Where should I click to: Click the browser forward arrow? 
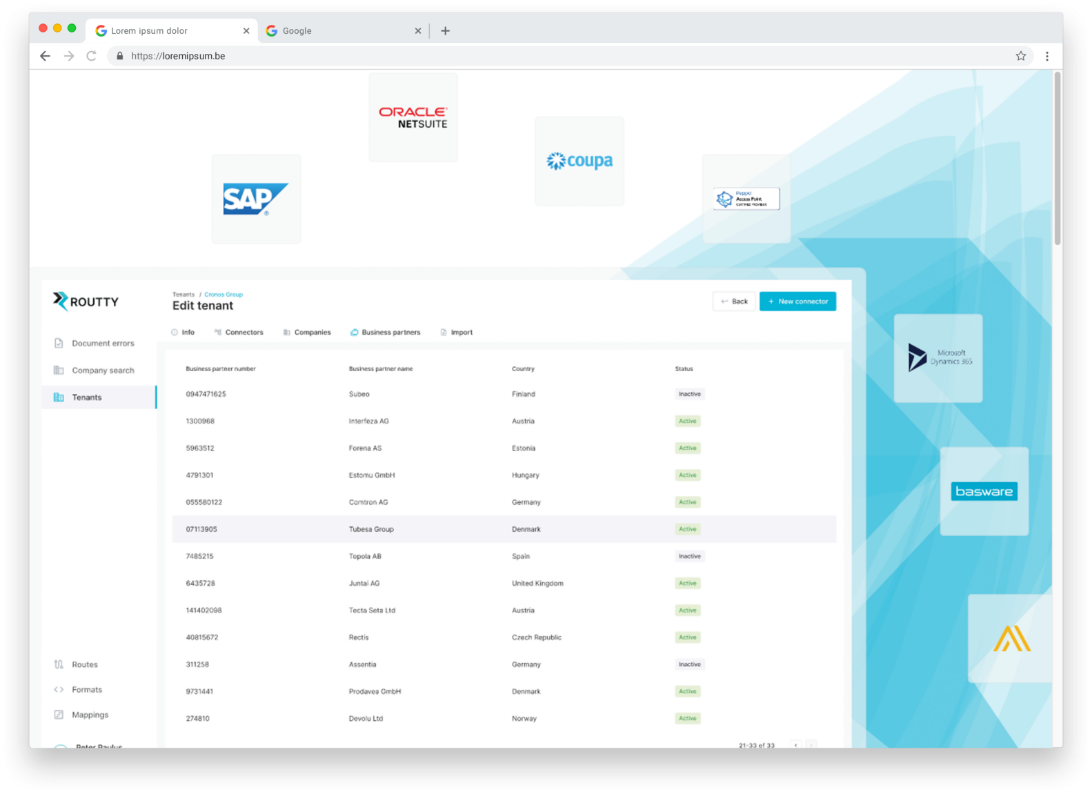pyautogui.click(x=68, y=56)
